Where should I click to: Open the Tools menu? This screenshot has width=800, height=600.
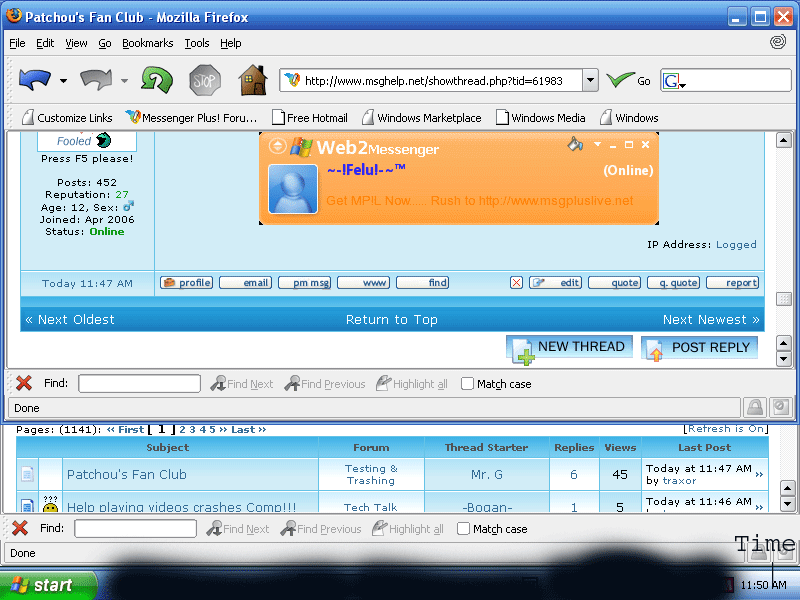pyautogui.click(x=197, y=43)
